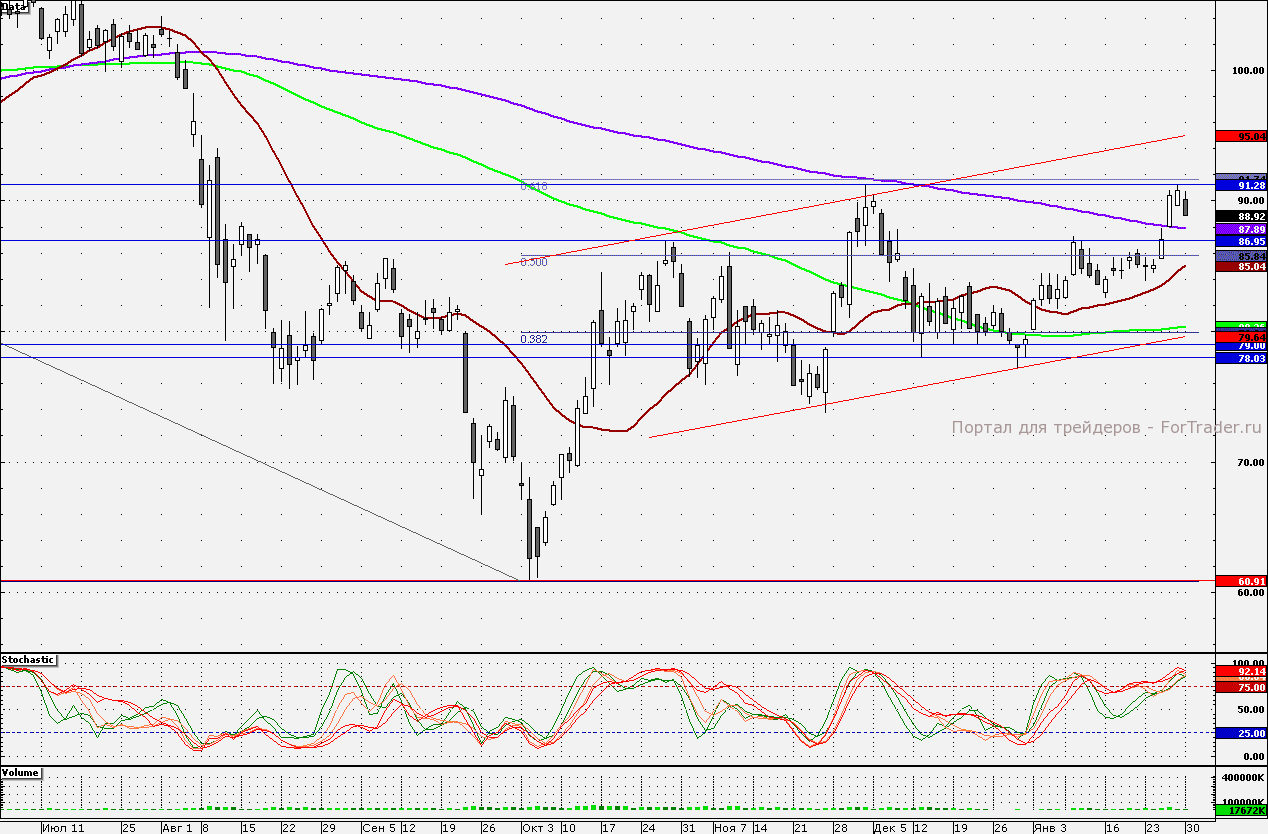Click the 0.382 Fibonacci level label

point(534,339)
